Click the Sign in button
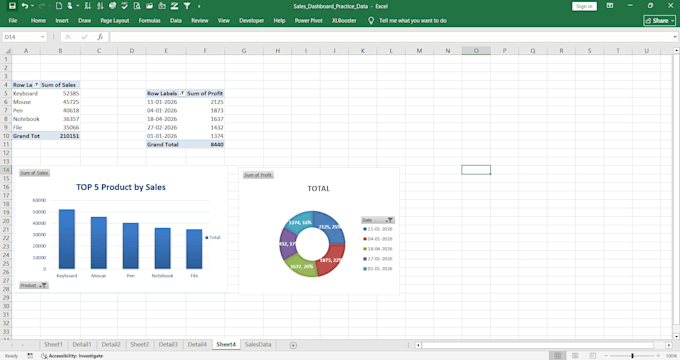The height and width of the screenshot is (360, 680). click(584, 6)
